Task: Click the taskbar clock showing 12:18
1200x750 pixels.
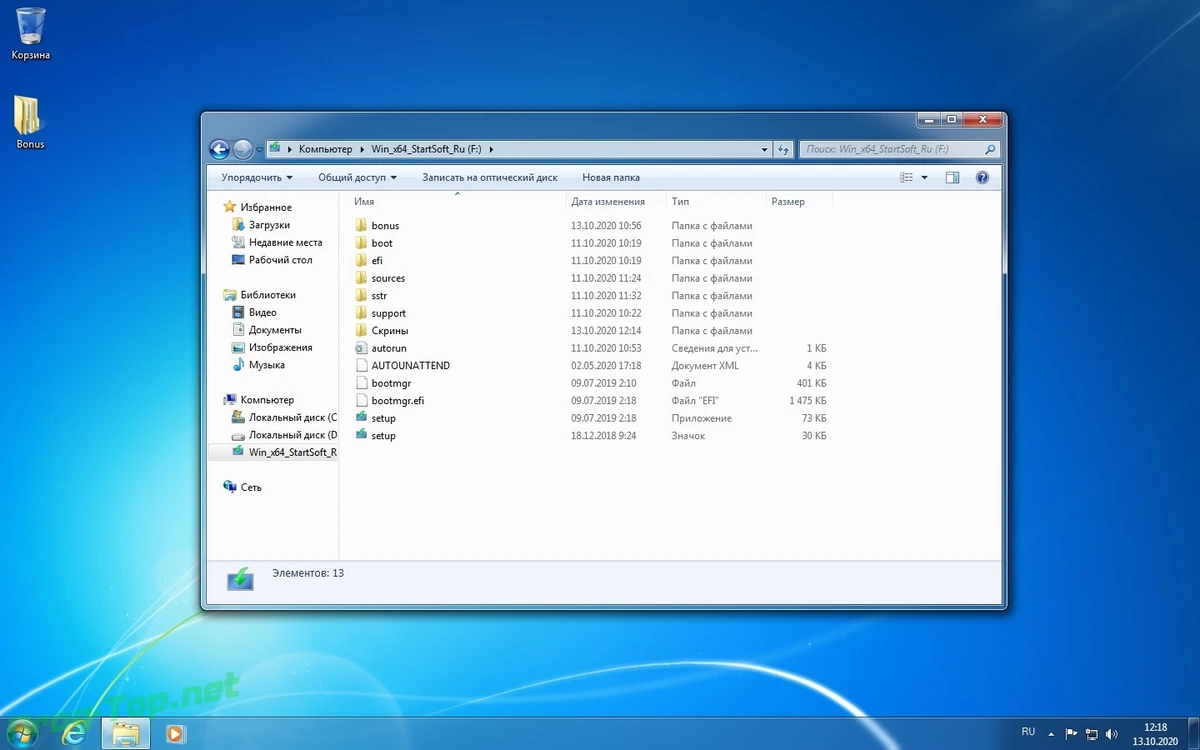Action: (x=1155, y=734)
